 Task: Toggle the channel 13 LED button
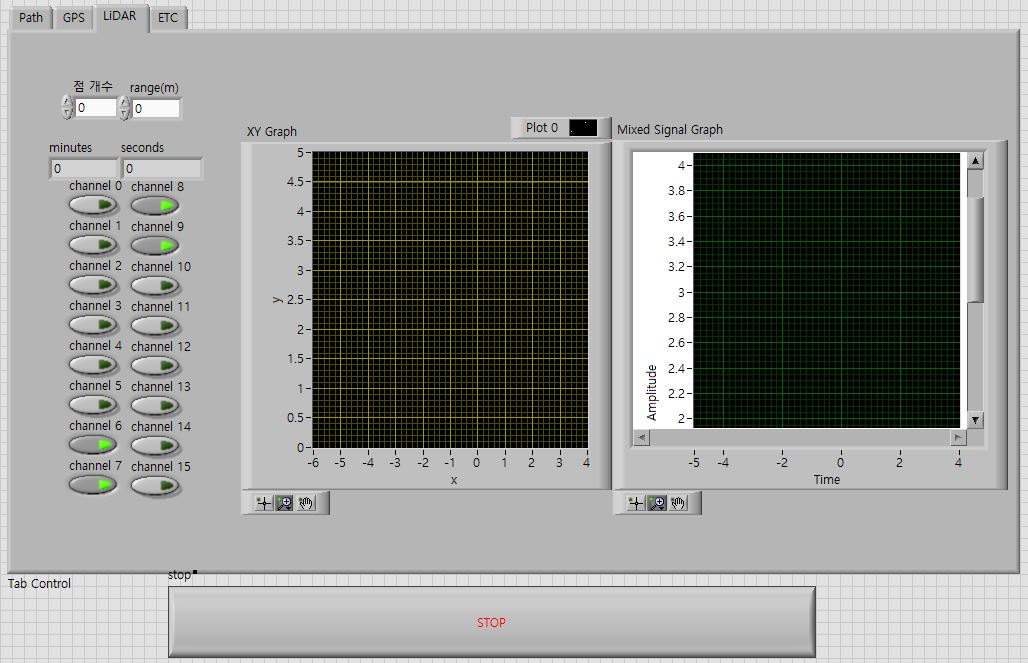tap(155, 406)
